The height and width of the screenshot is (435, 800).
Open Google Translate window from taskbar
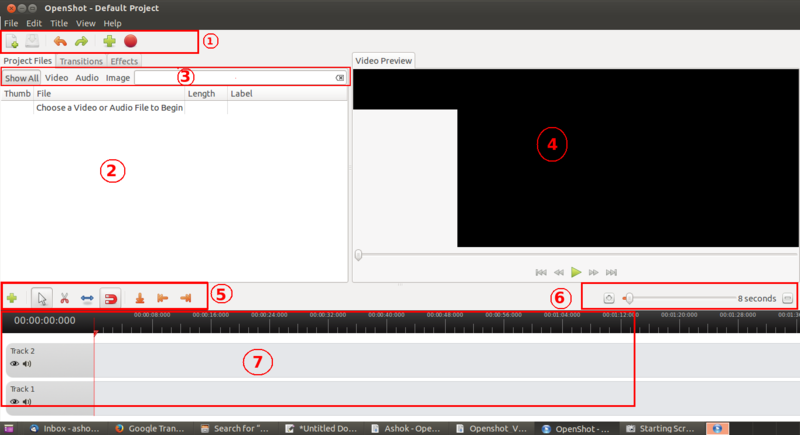pyautogui.click(x=150, y=429)
